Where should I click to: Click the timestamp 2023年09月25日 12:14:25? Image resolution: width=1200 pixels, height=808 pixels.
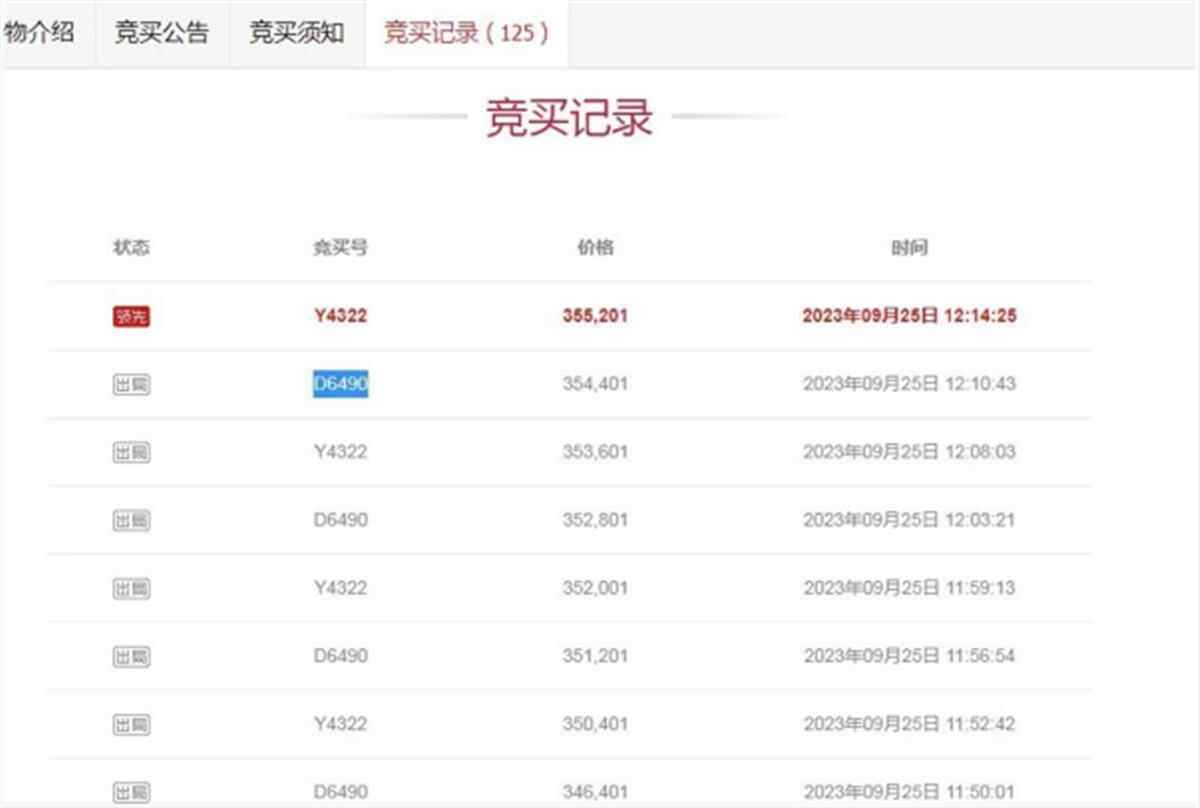(909, 316)
